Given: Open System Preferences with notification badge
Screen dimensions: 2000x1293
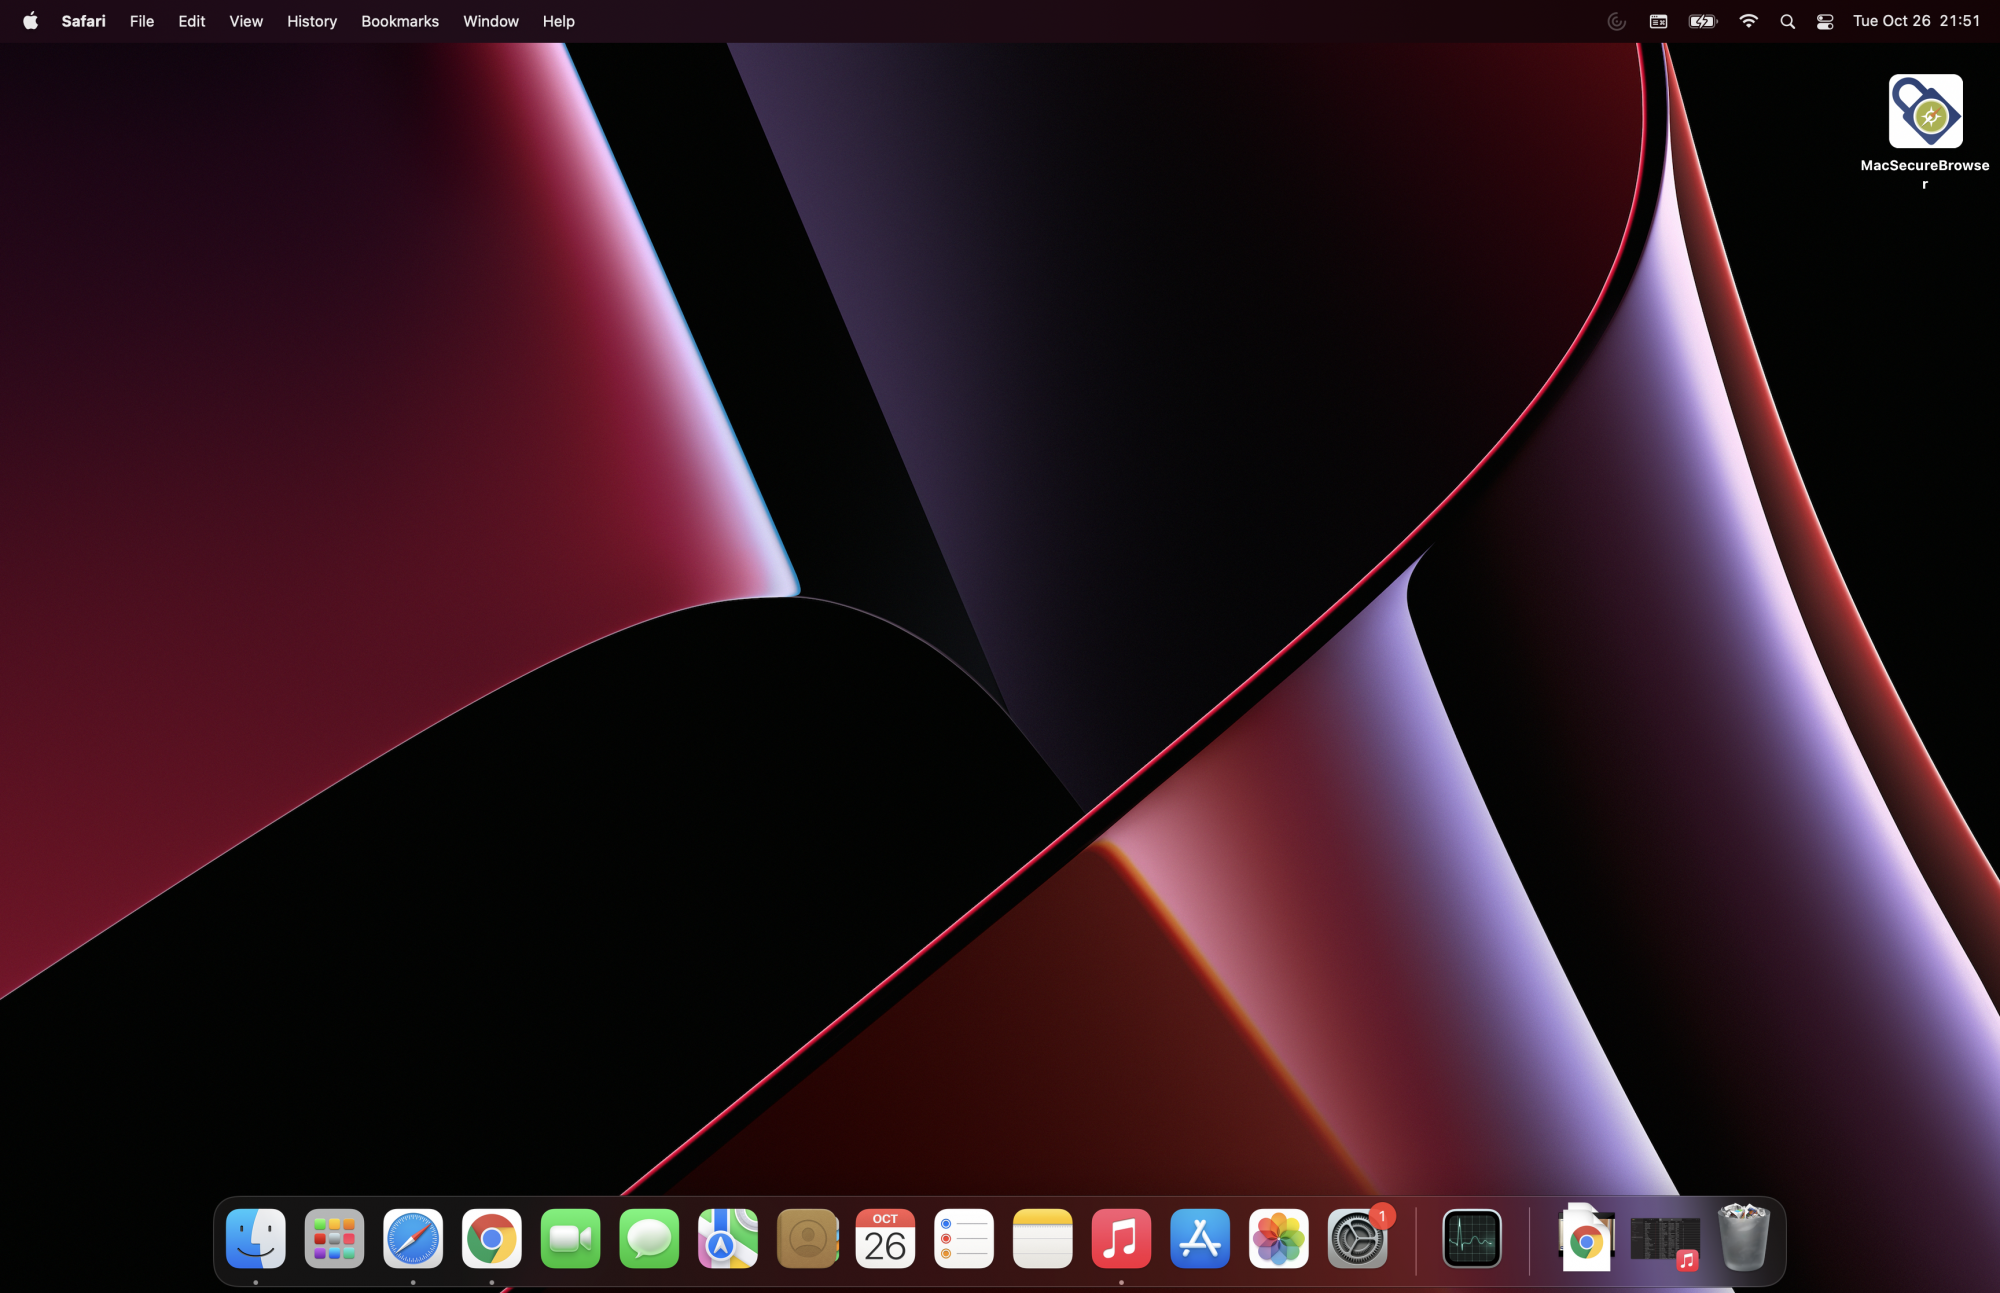Looking at the screenshot, I should (1357, 1239).
